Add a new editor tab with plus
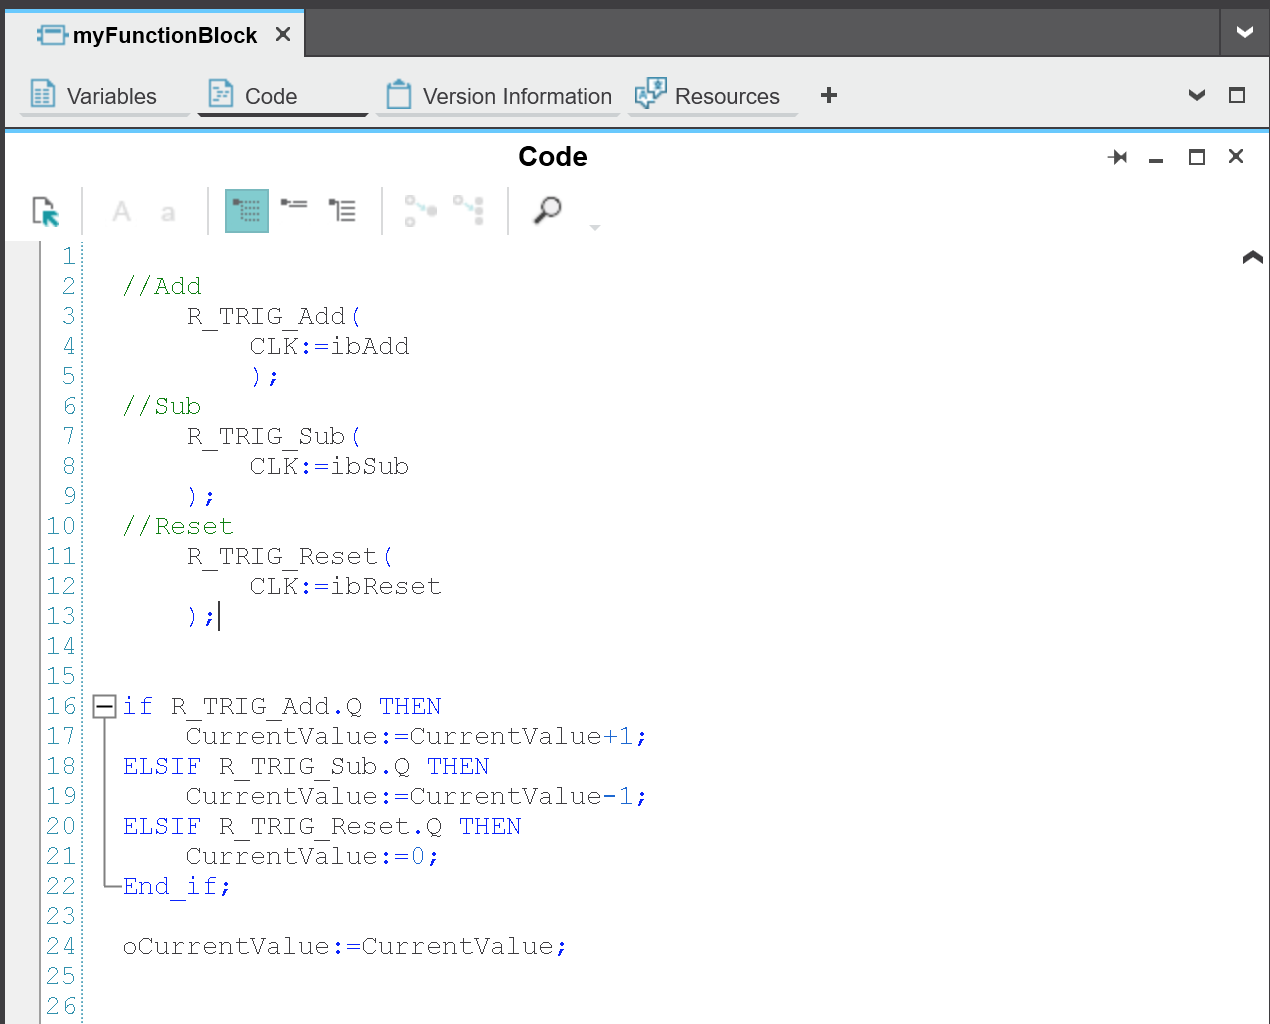Screen dimensions: 1270x1024 [x=829, y=95]
